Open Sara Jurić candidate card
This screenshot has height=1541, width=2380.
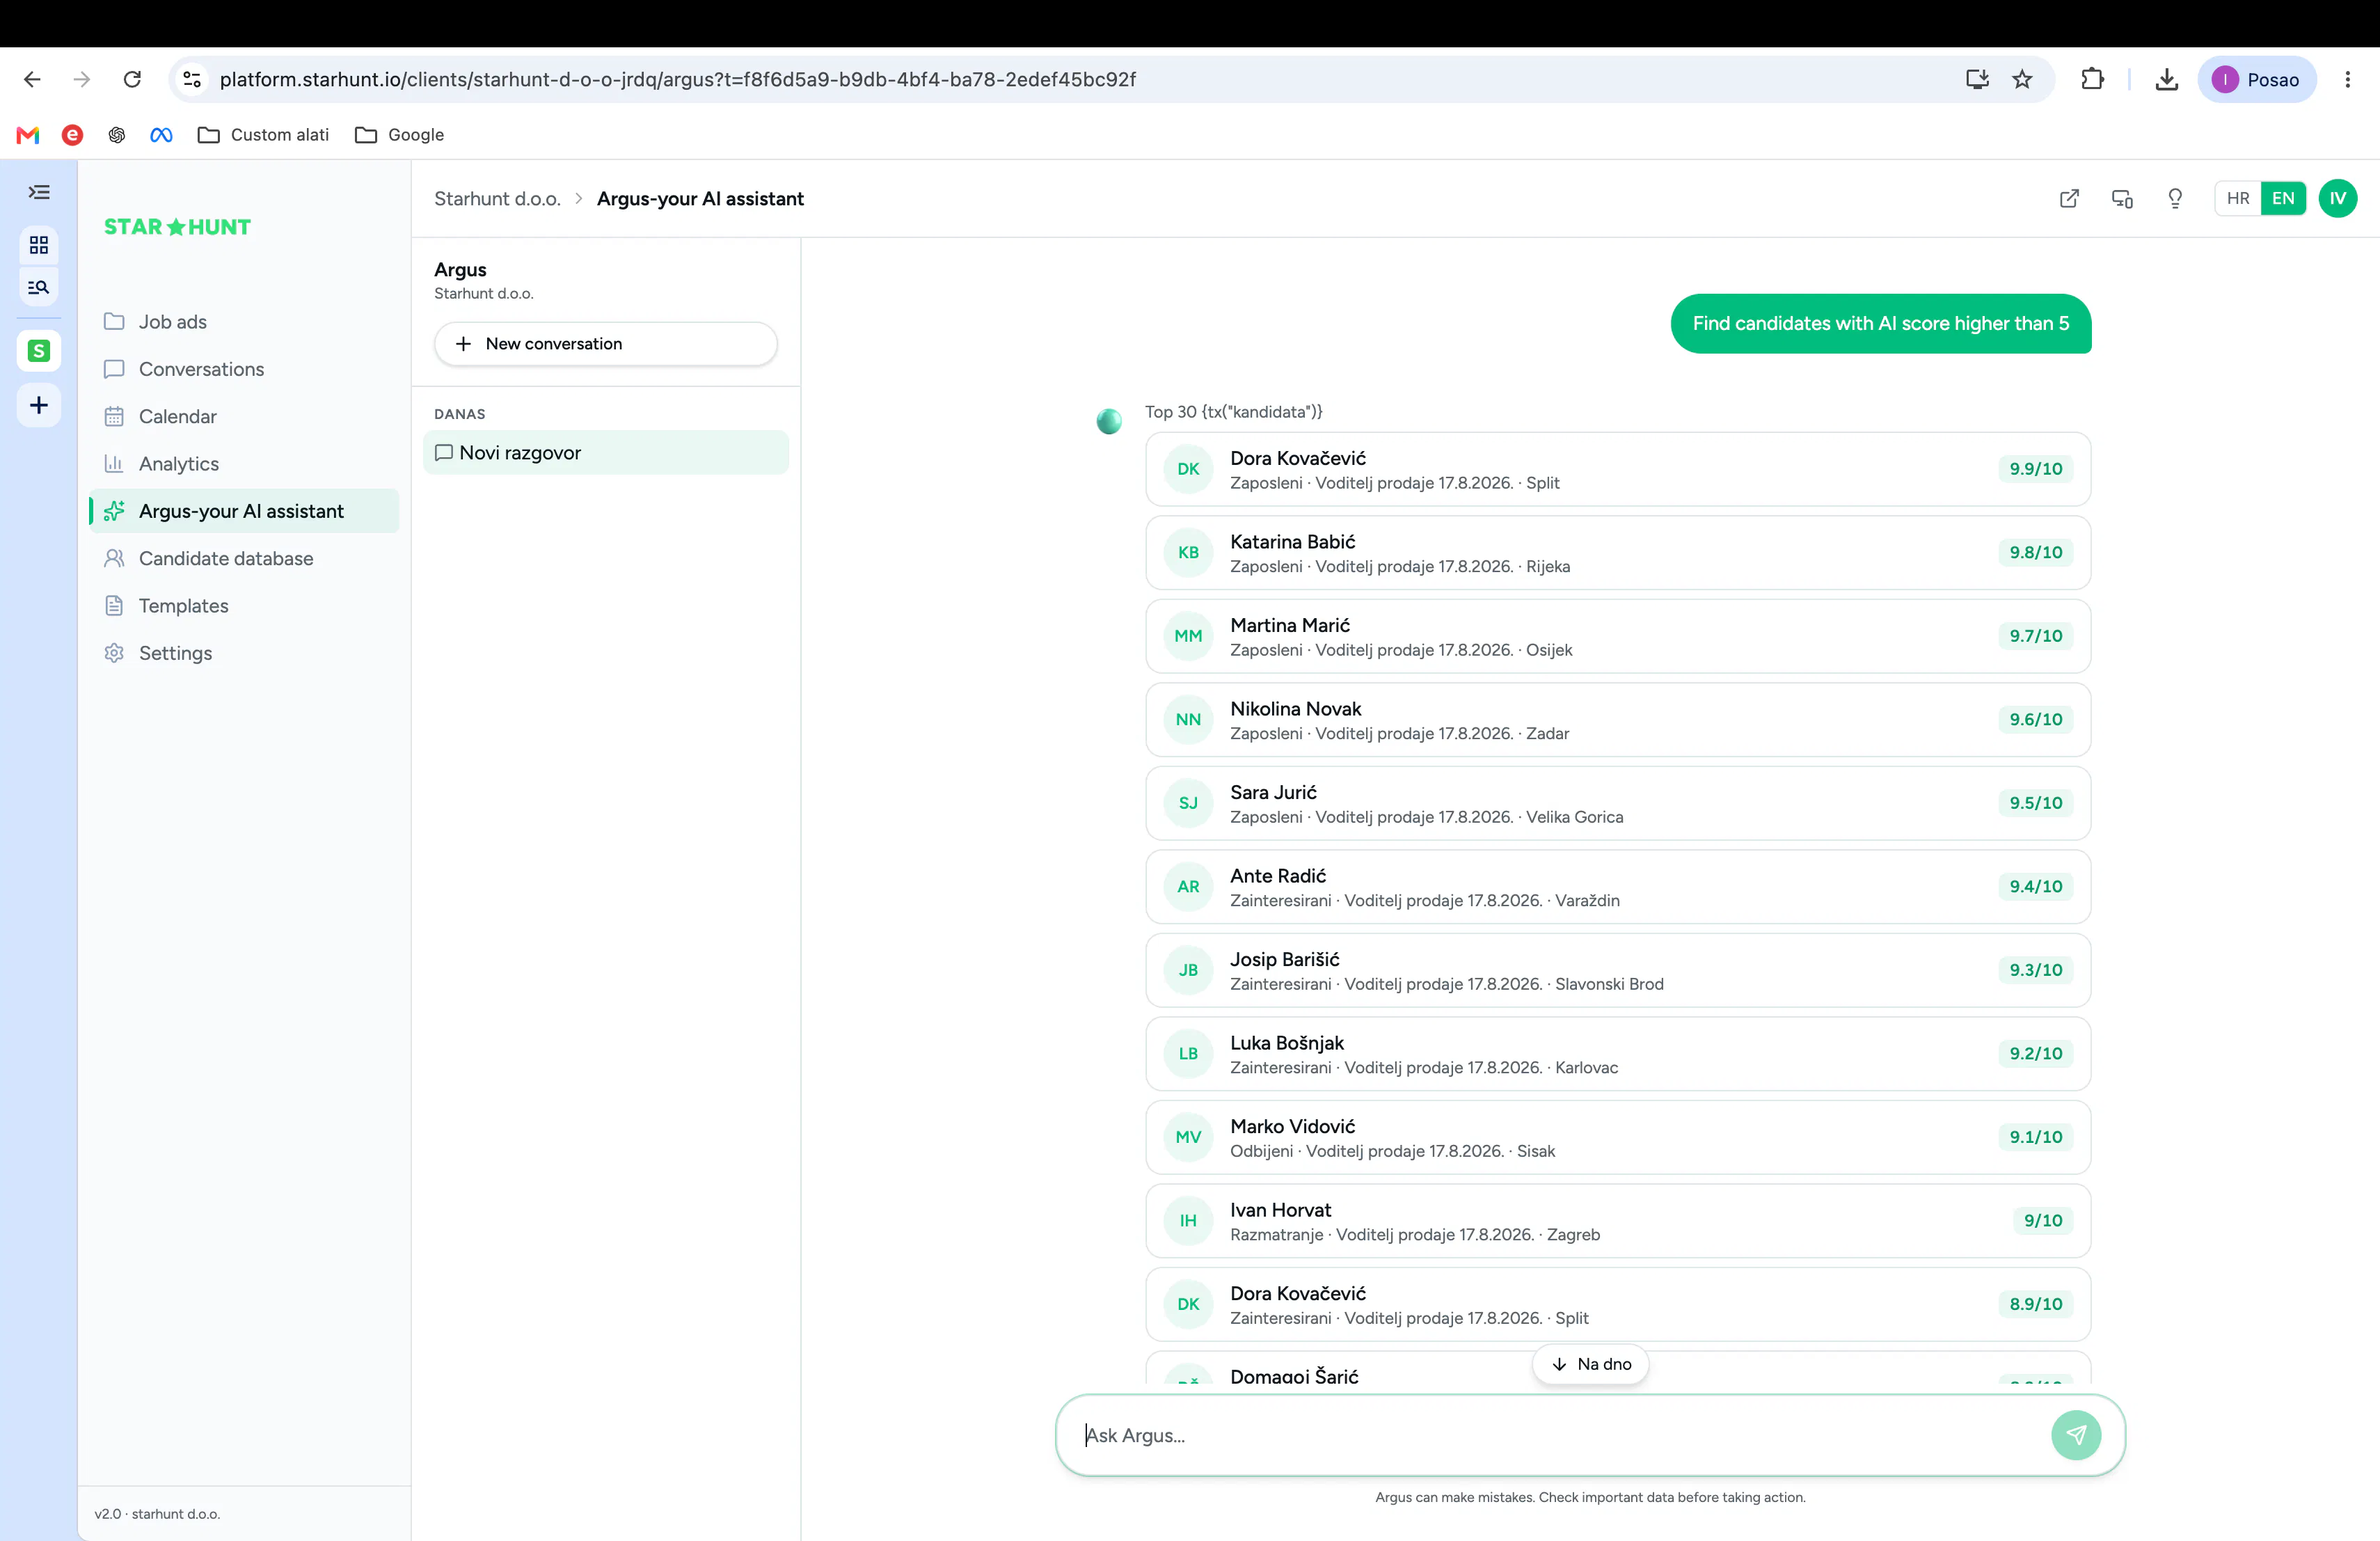[x=1617, y=803]
